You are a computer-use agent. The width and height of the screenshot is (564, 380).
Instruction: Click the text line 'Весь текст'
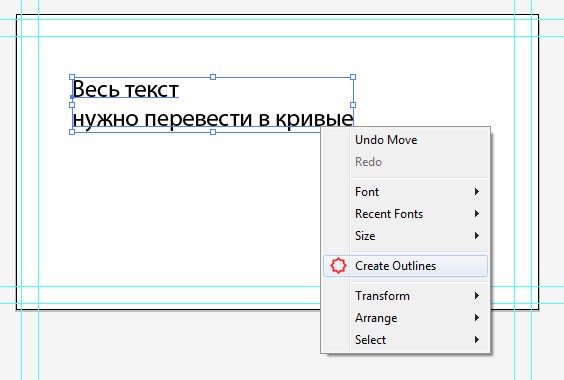coord(126,89)
